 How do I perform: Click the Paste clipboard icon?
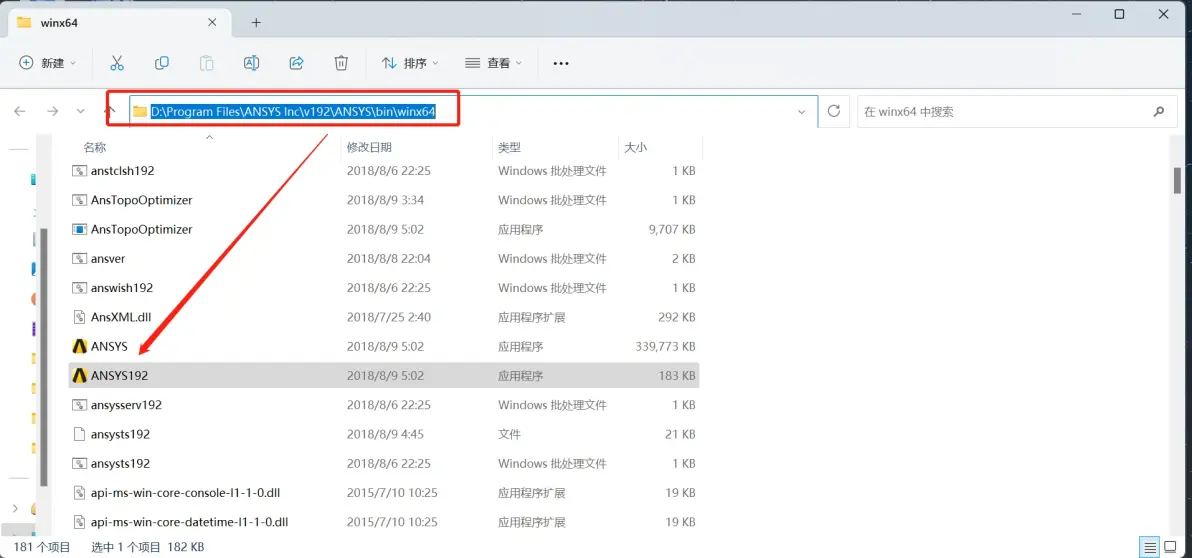coord(207,63)
